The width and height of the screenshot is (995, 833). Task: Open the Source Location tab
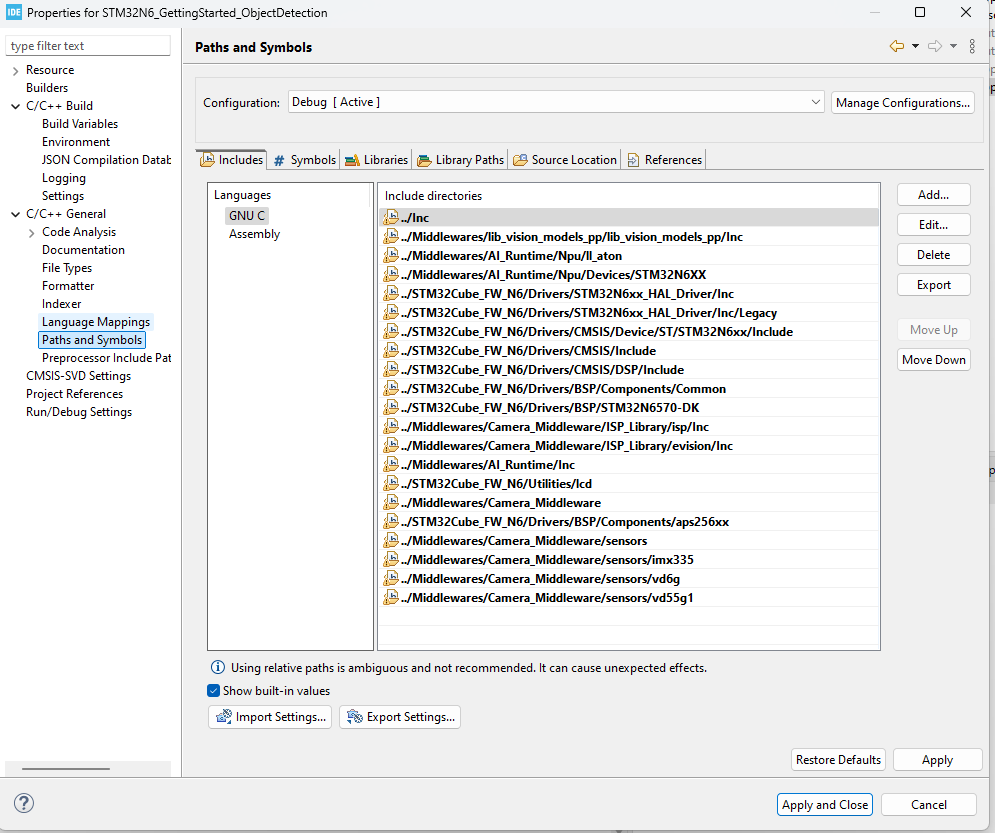pyautogui.click(x=564, y=158)
